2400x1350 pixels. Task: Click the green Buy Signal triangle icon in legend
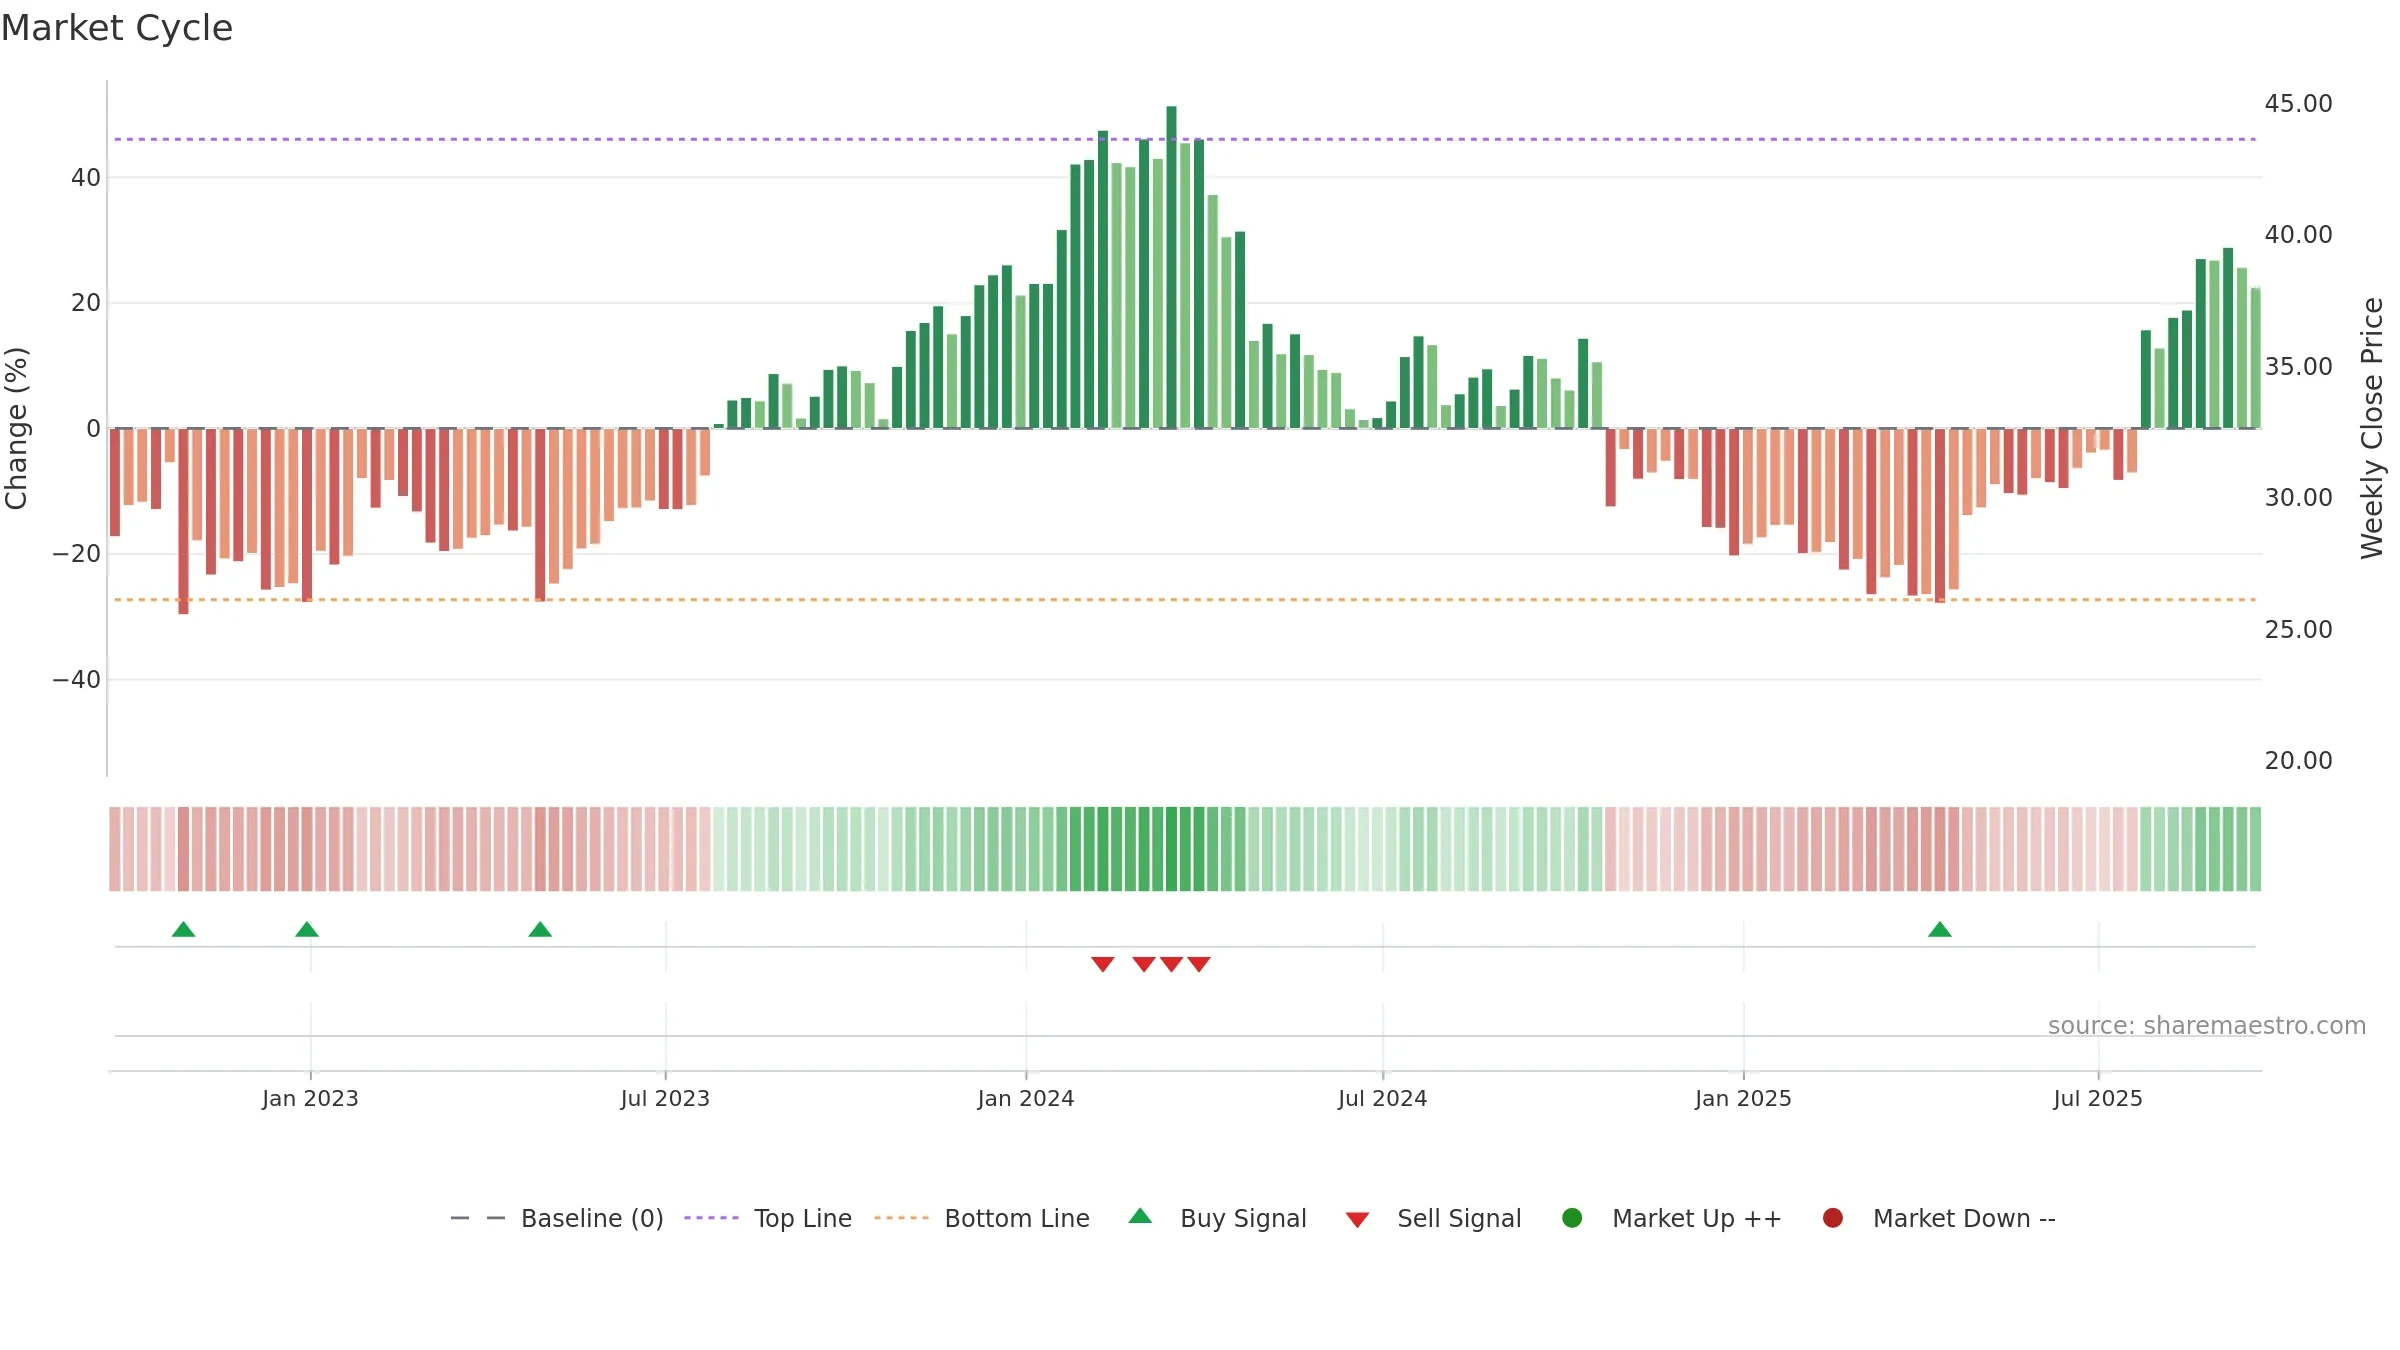[x=1140, y=1217]
